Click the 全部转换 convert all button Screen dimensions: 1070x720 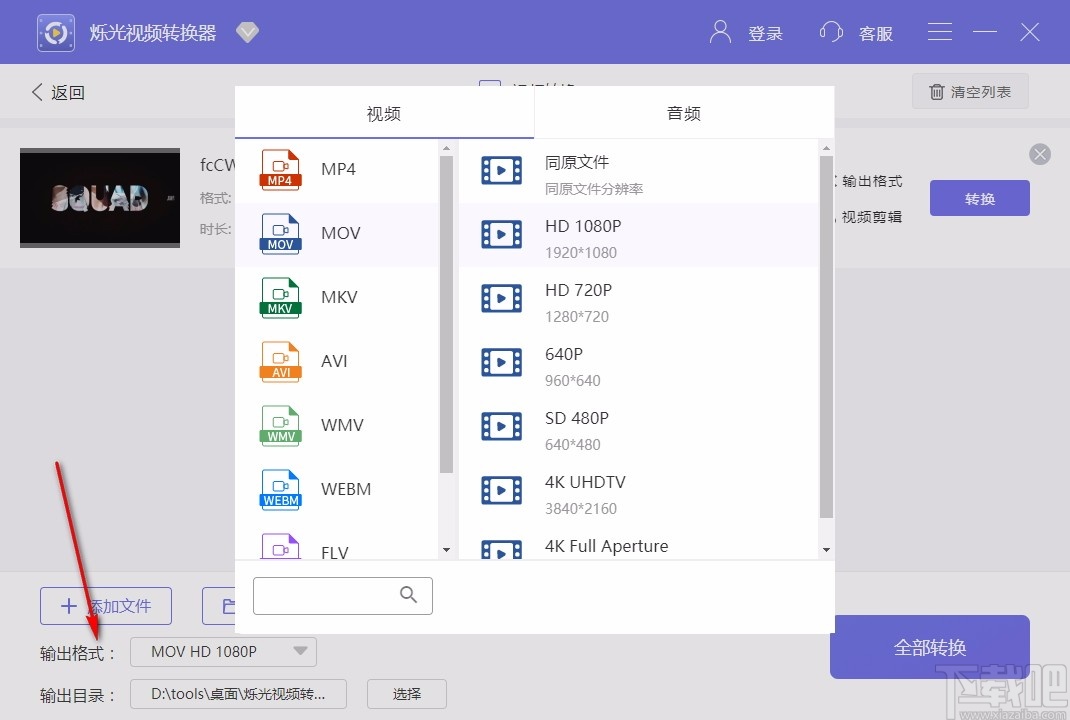[929, 648]
